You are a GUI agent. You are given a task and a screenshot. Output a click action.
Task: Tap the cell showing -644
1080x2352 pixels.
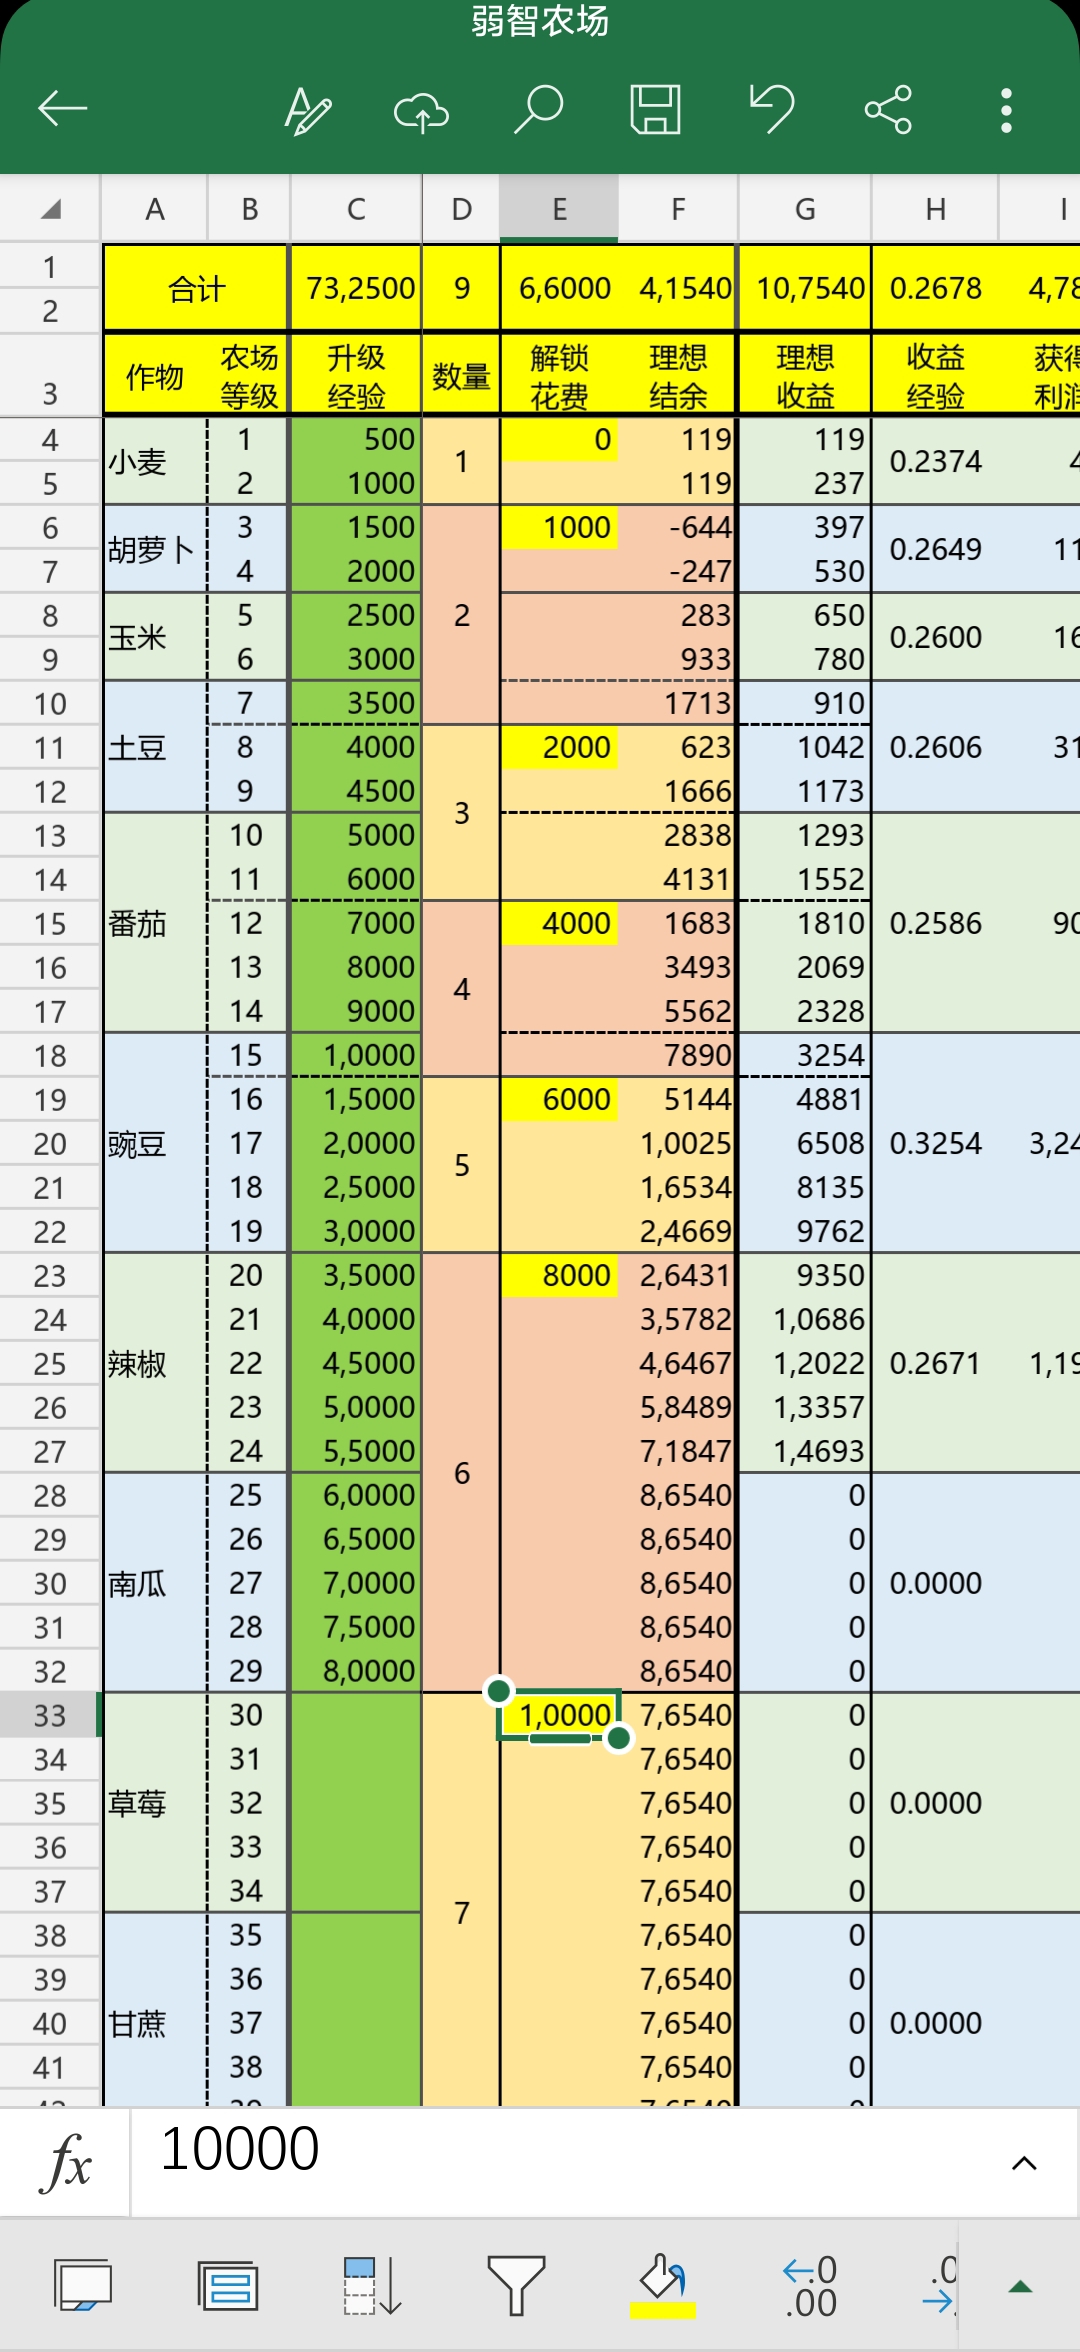tap(678, 528)
